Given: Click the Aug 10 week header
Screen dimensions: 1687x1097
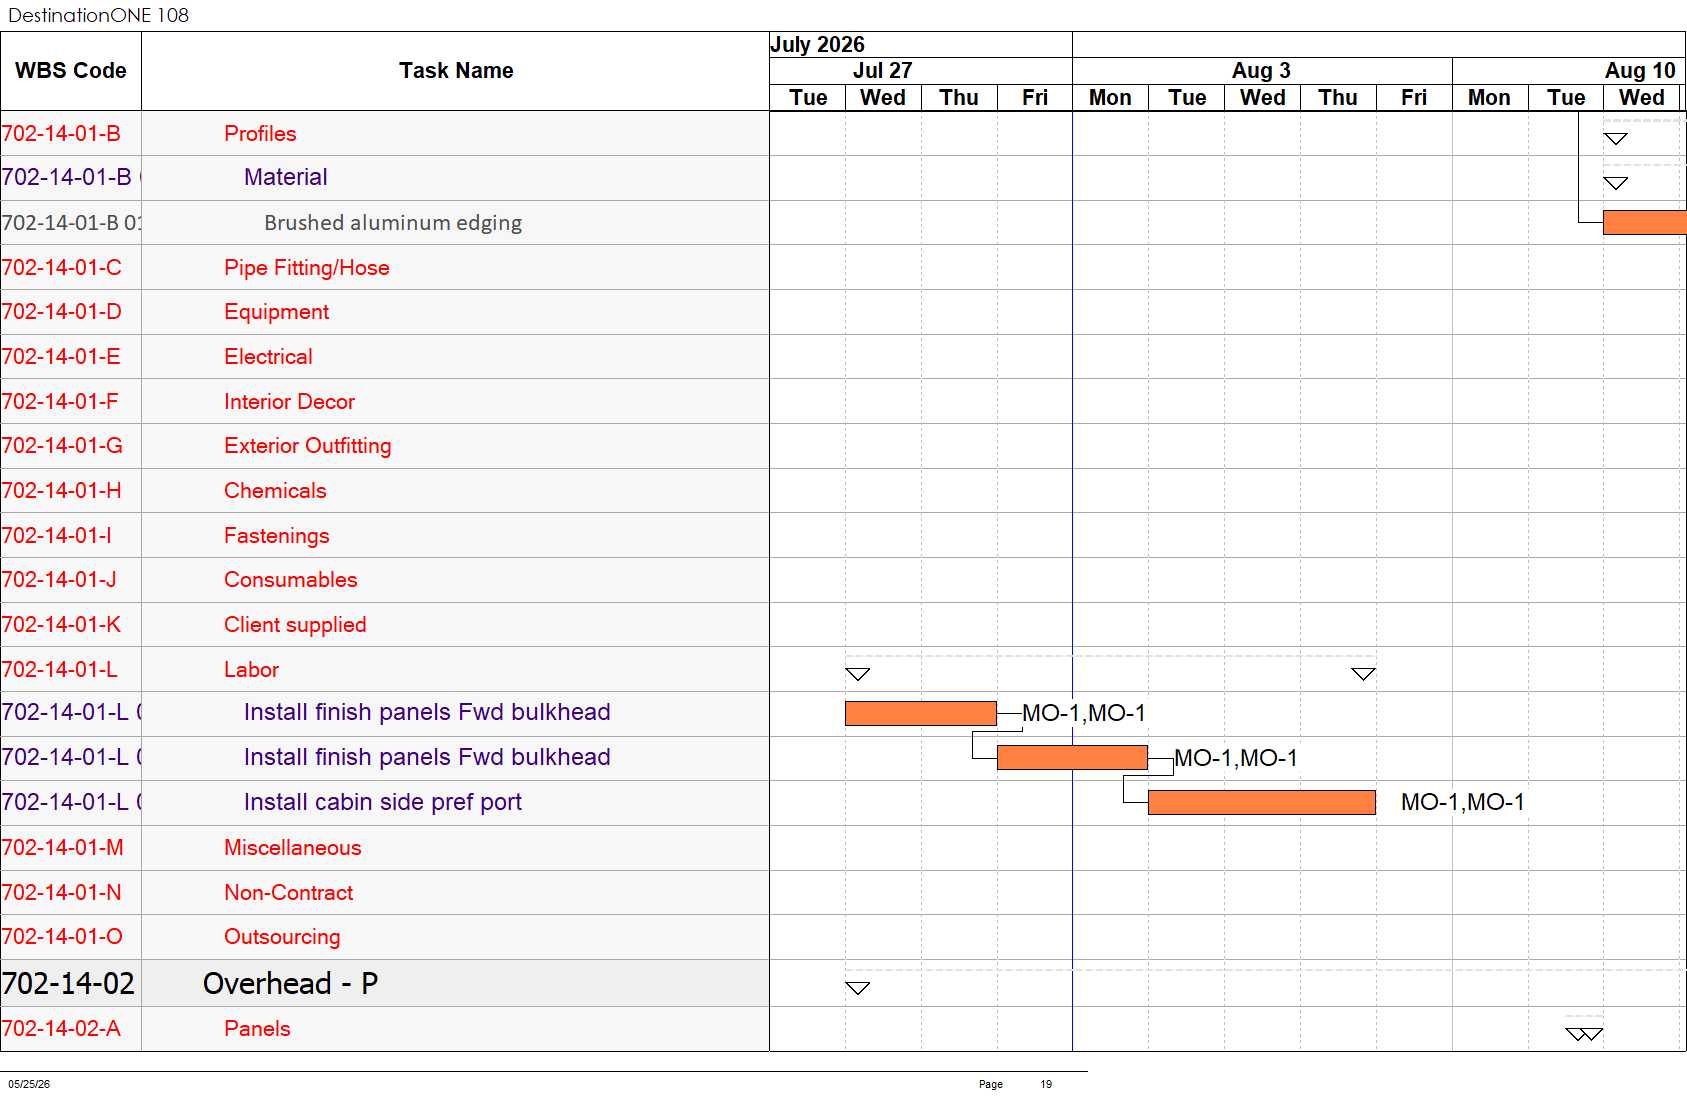Looking at the screenshot, I should (x=1640, y=71).
